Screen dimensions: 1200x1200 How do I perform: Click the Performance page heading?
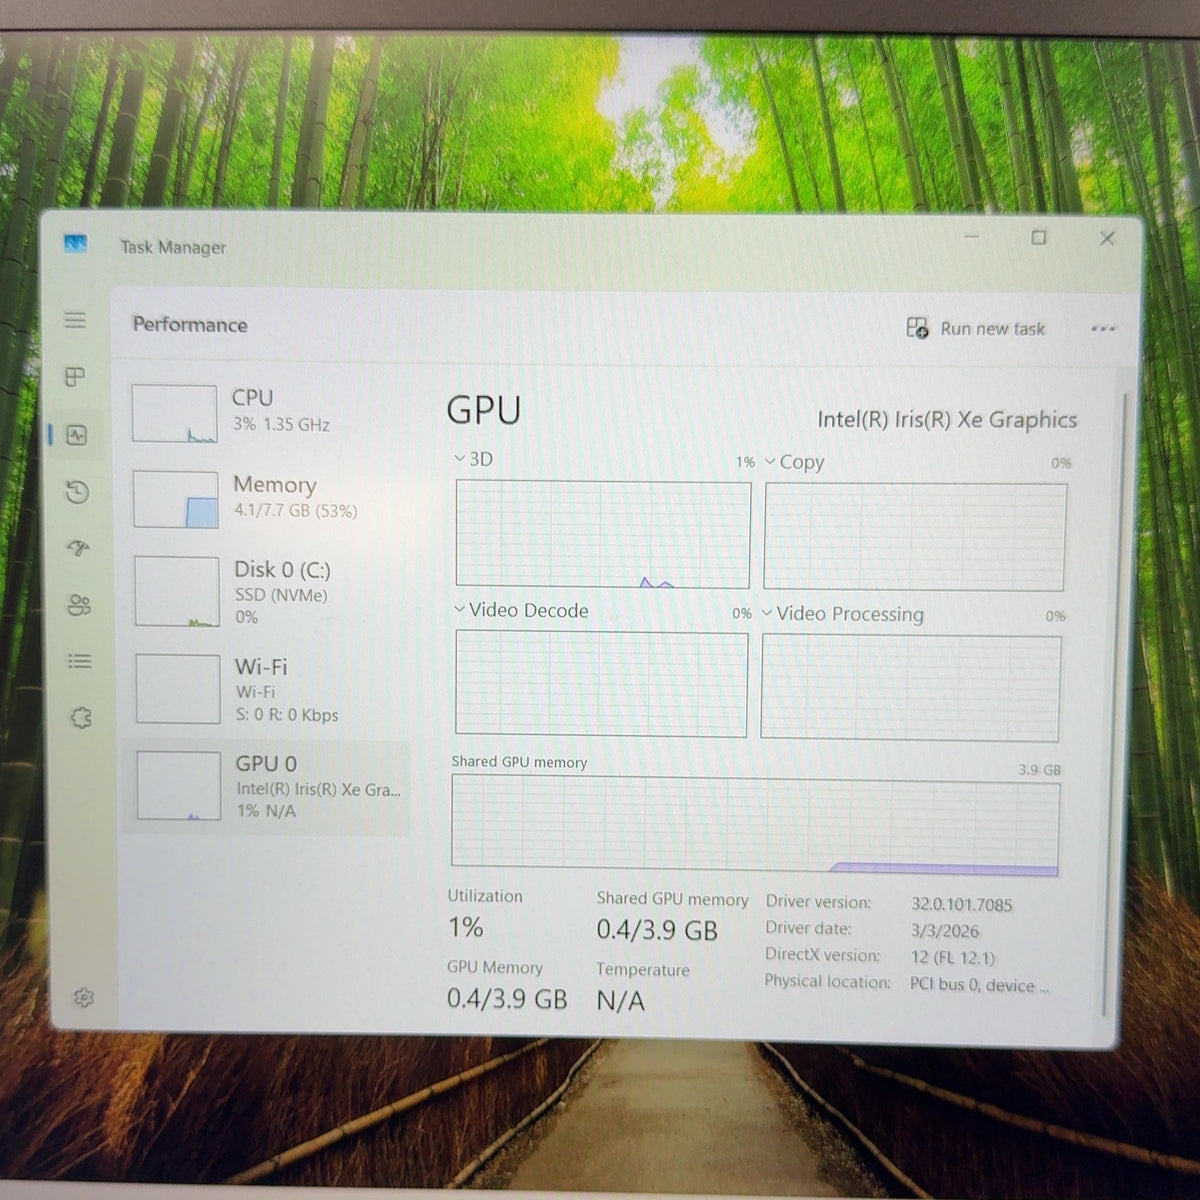pyautogui.click(x=190, y=325)
